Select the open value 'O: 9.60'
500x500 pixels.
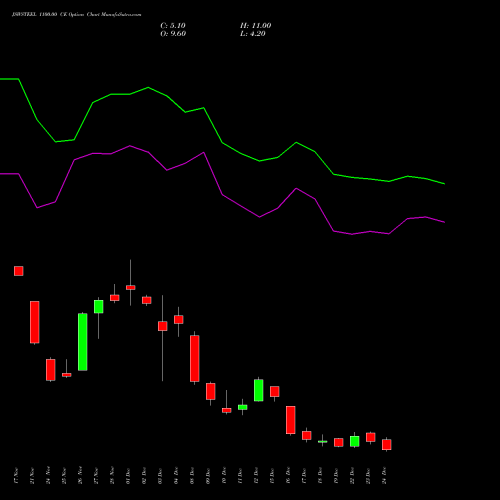[173, 34]
